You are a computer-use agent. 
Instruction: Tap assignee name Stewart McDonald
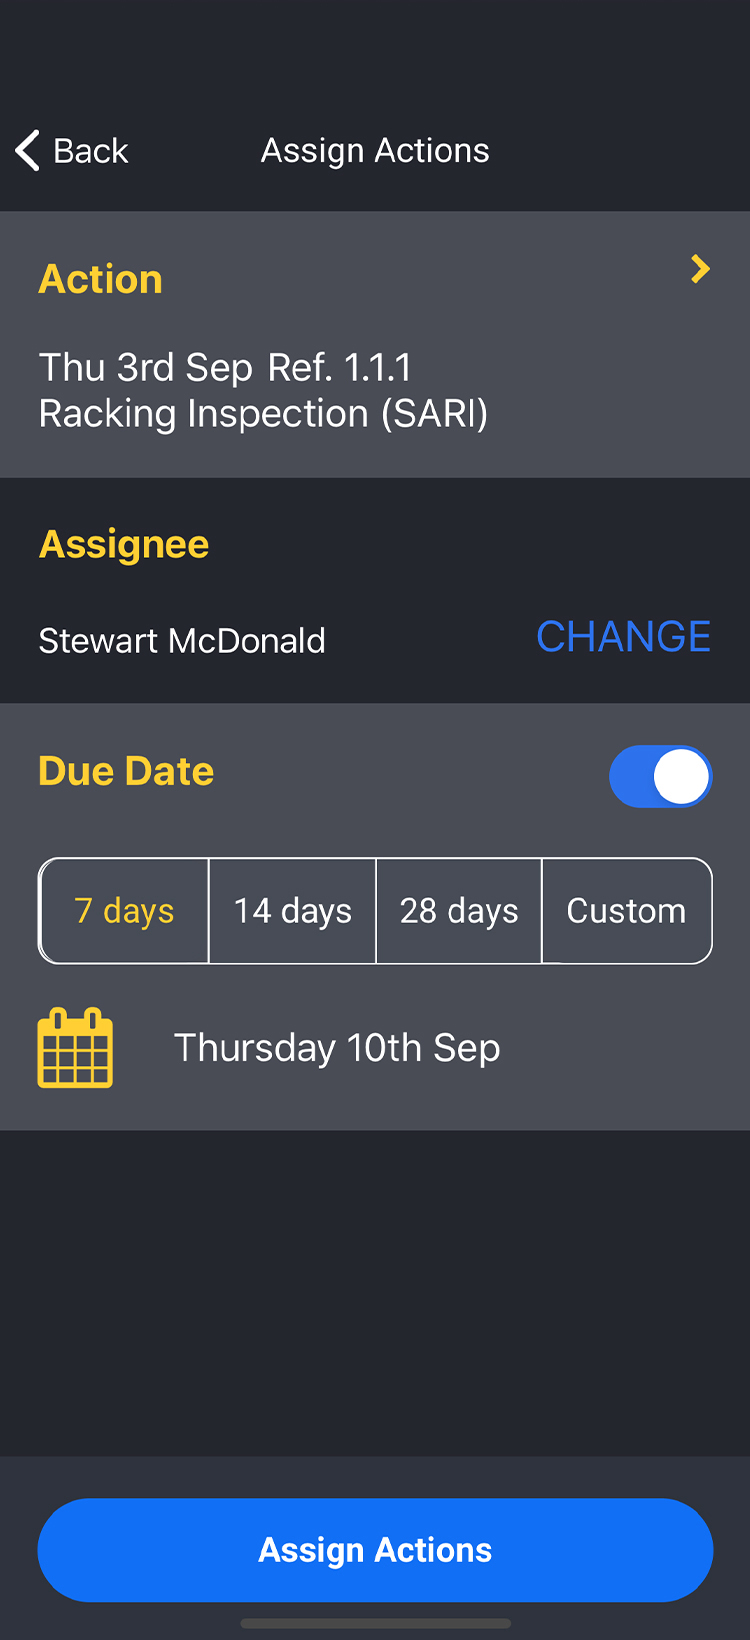pos(182,641)
